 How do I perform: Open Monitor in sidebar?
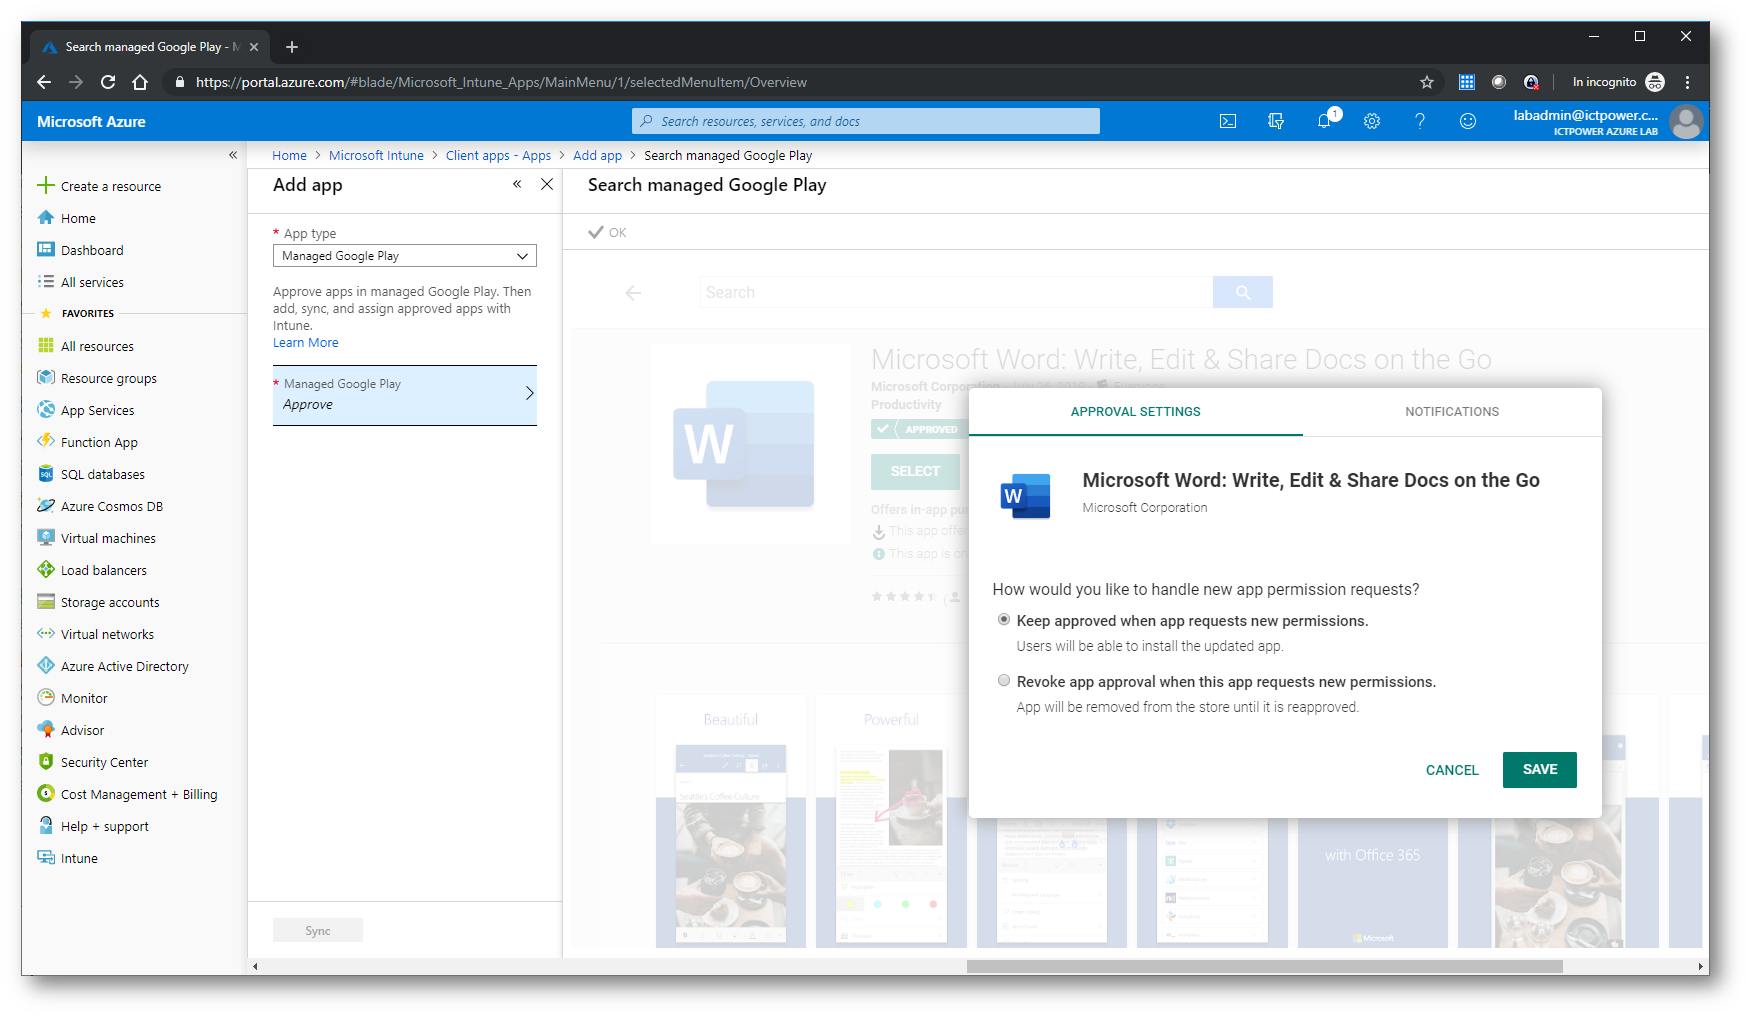point(84,698)
